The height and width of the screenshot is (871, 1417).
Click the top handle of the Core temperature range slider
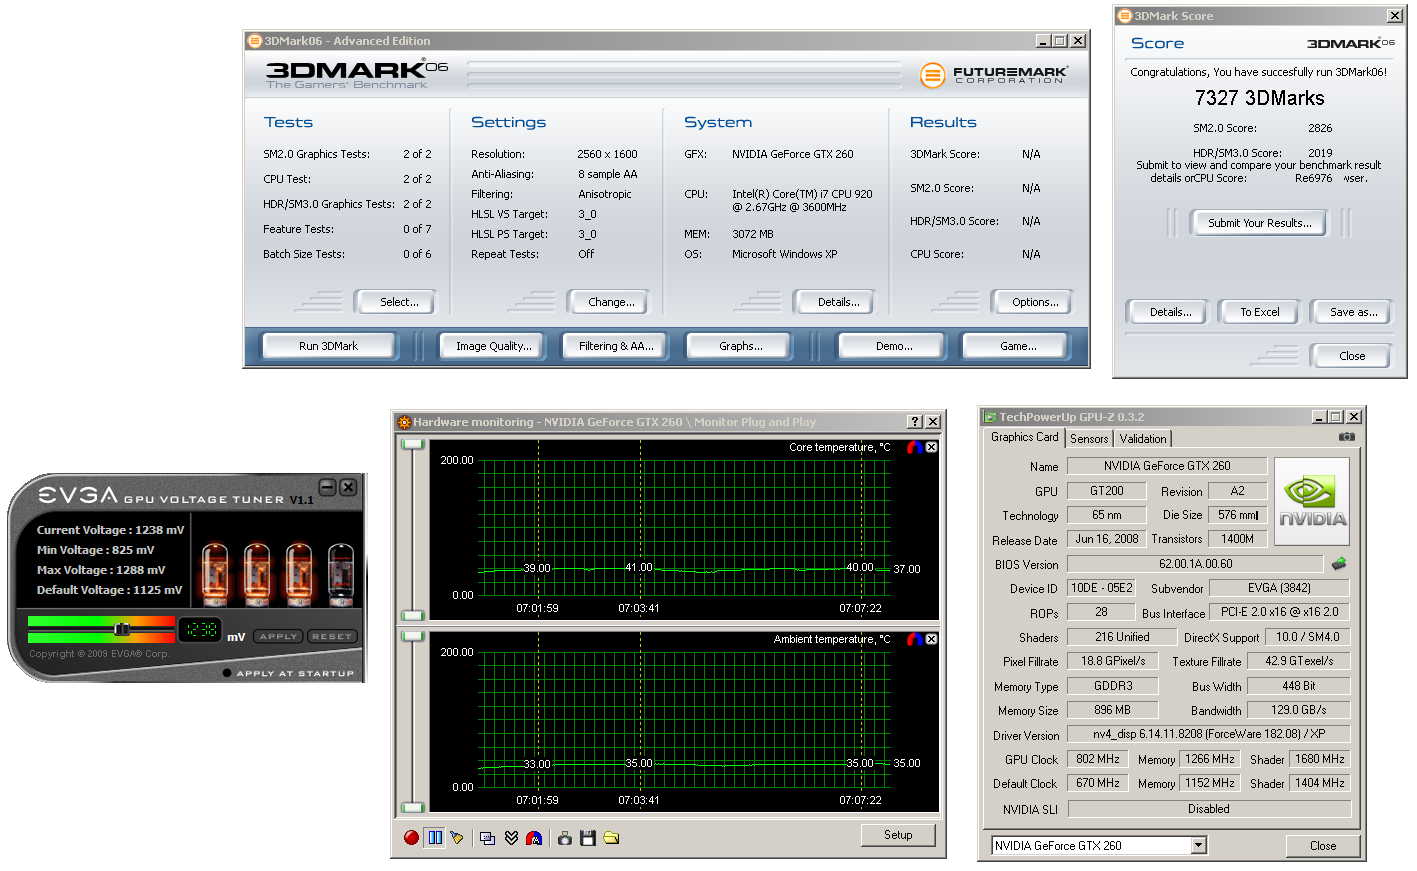pyautogui.click(x=413, y=444)
